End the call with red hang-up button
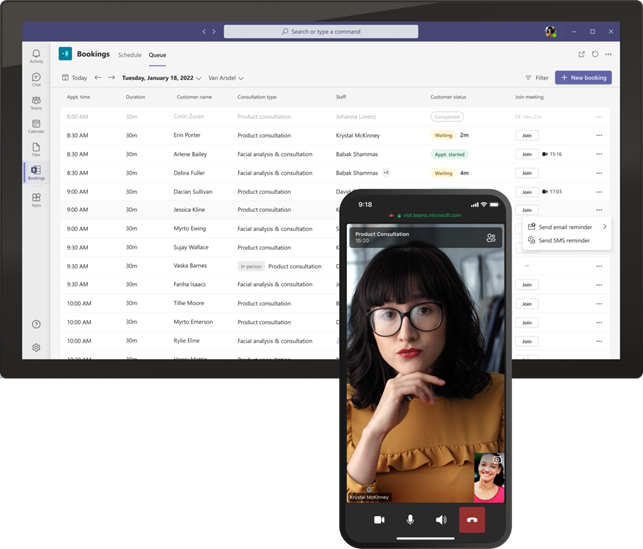The image size is (643, 549). [472, 520]
